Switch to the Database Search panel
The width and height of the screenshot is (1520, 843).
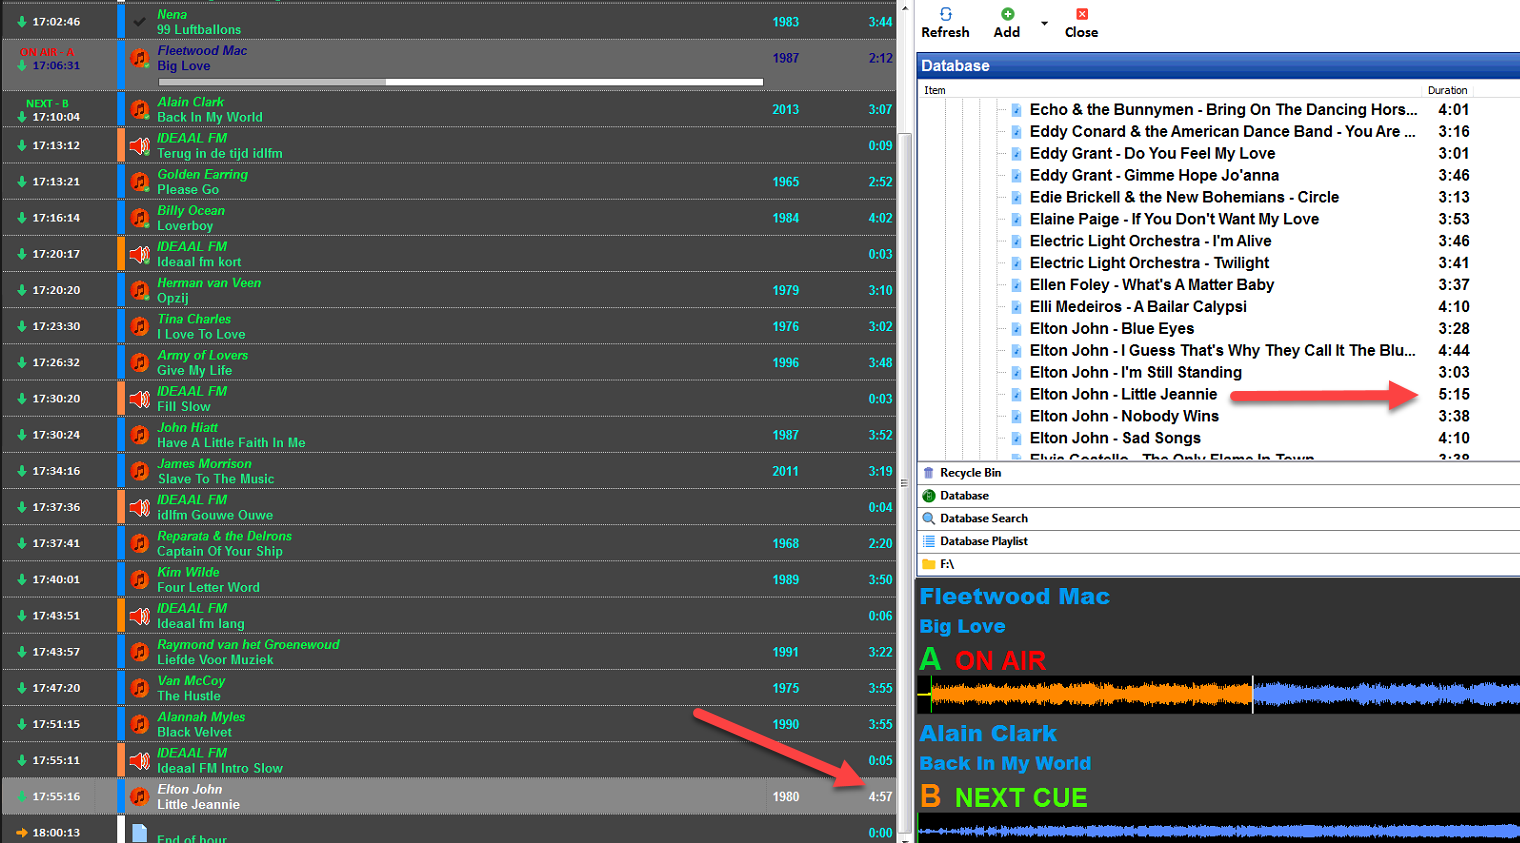coord(983,518)
